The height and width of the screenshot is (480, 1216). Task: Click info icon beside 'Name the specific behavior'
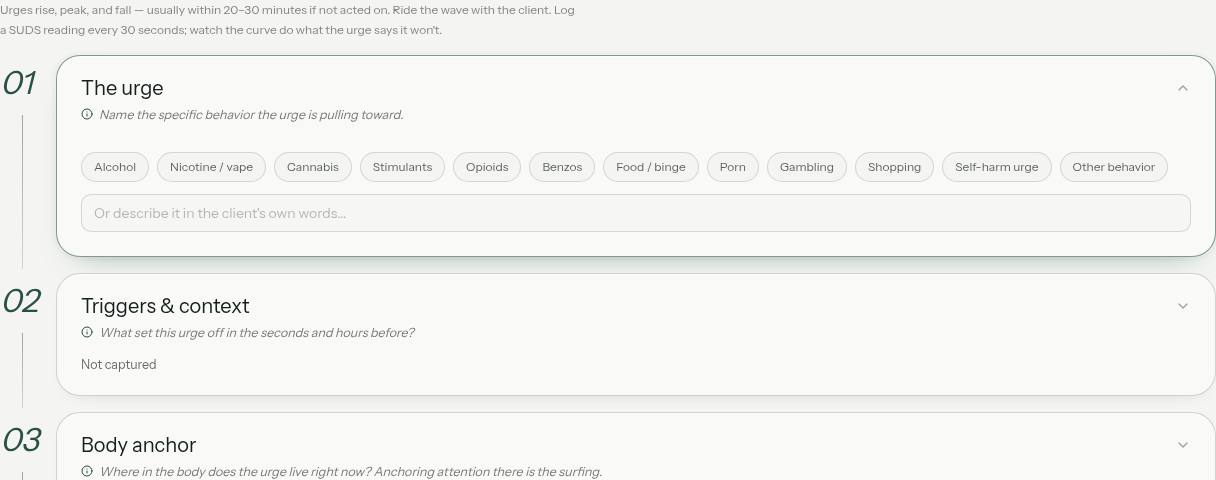(x=87, y=114)
